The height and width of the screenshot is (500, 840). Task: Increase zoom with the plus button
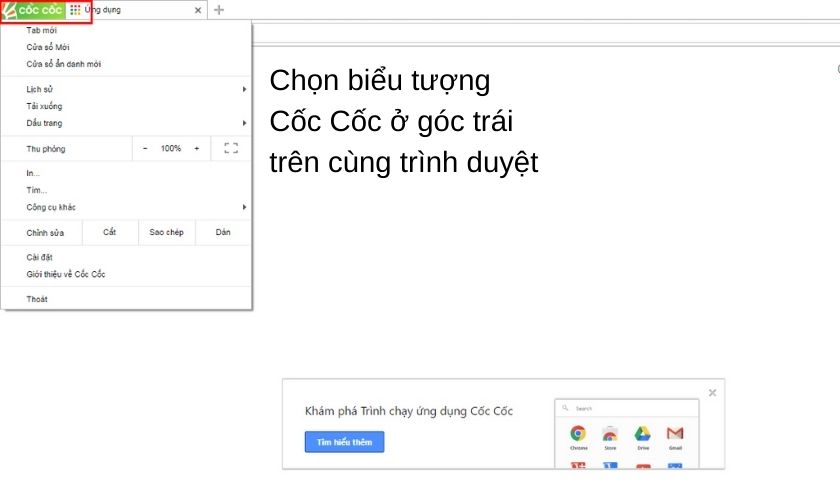tap(197, 148)
